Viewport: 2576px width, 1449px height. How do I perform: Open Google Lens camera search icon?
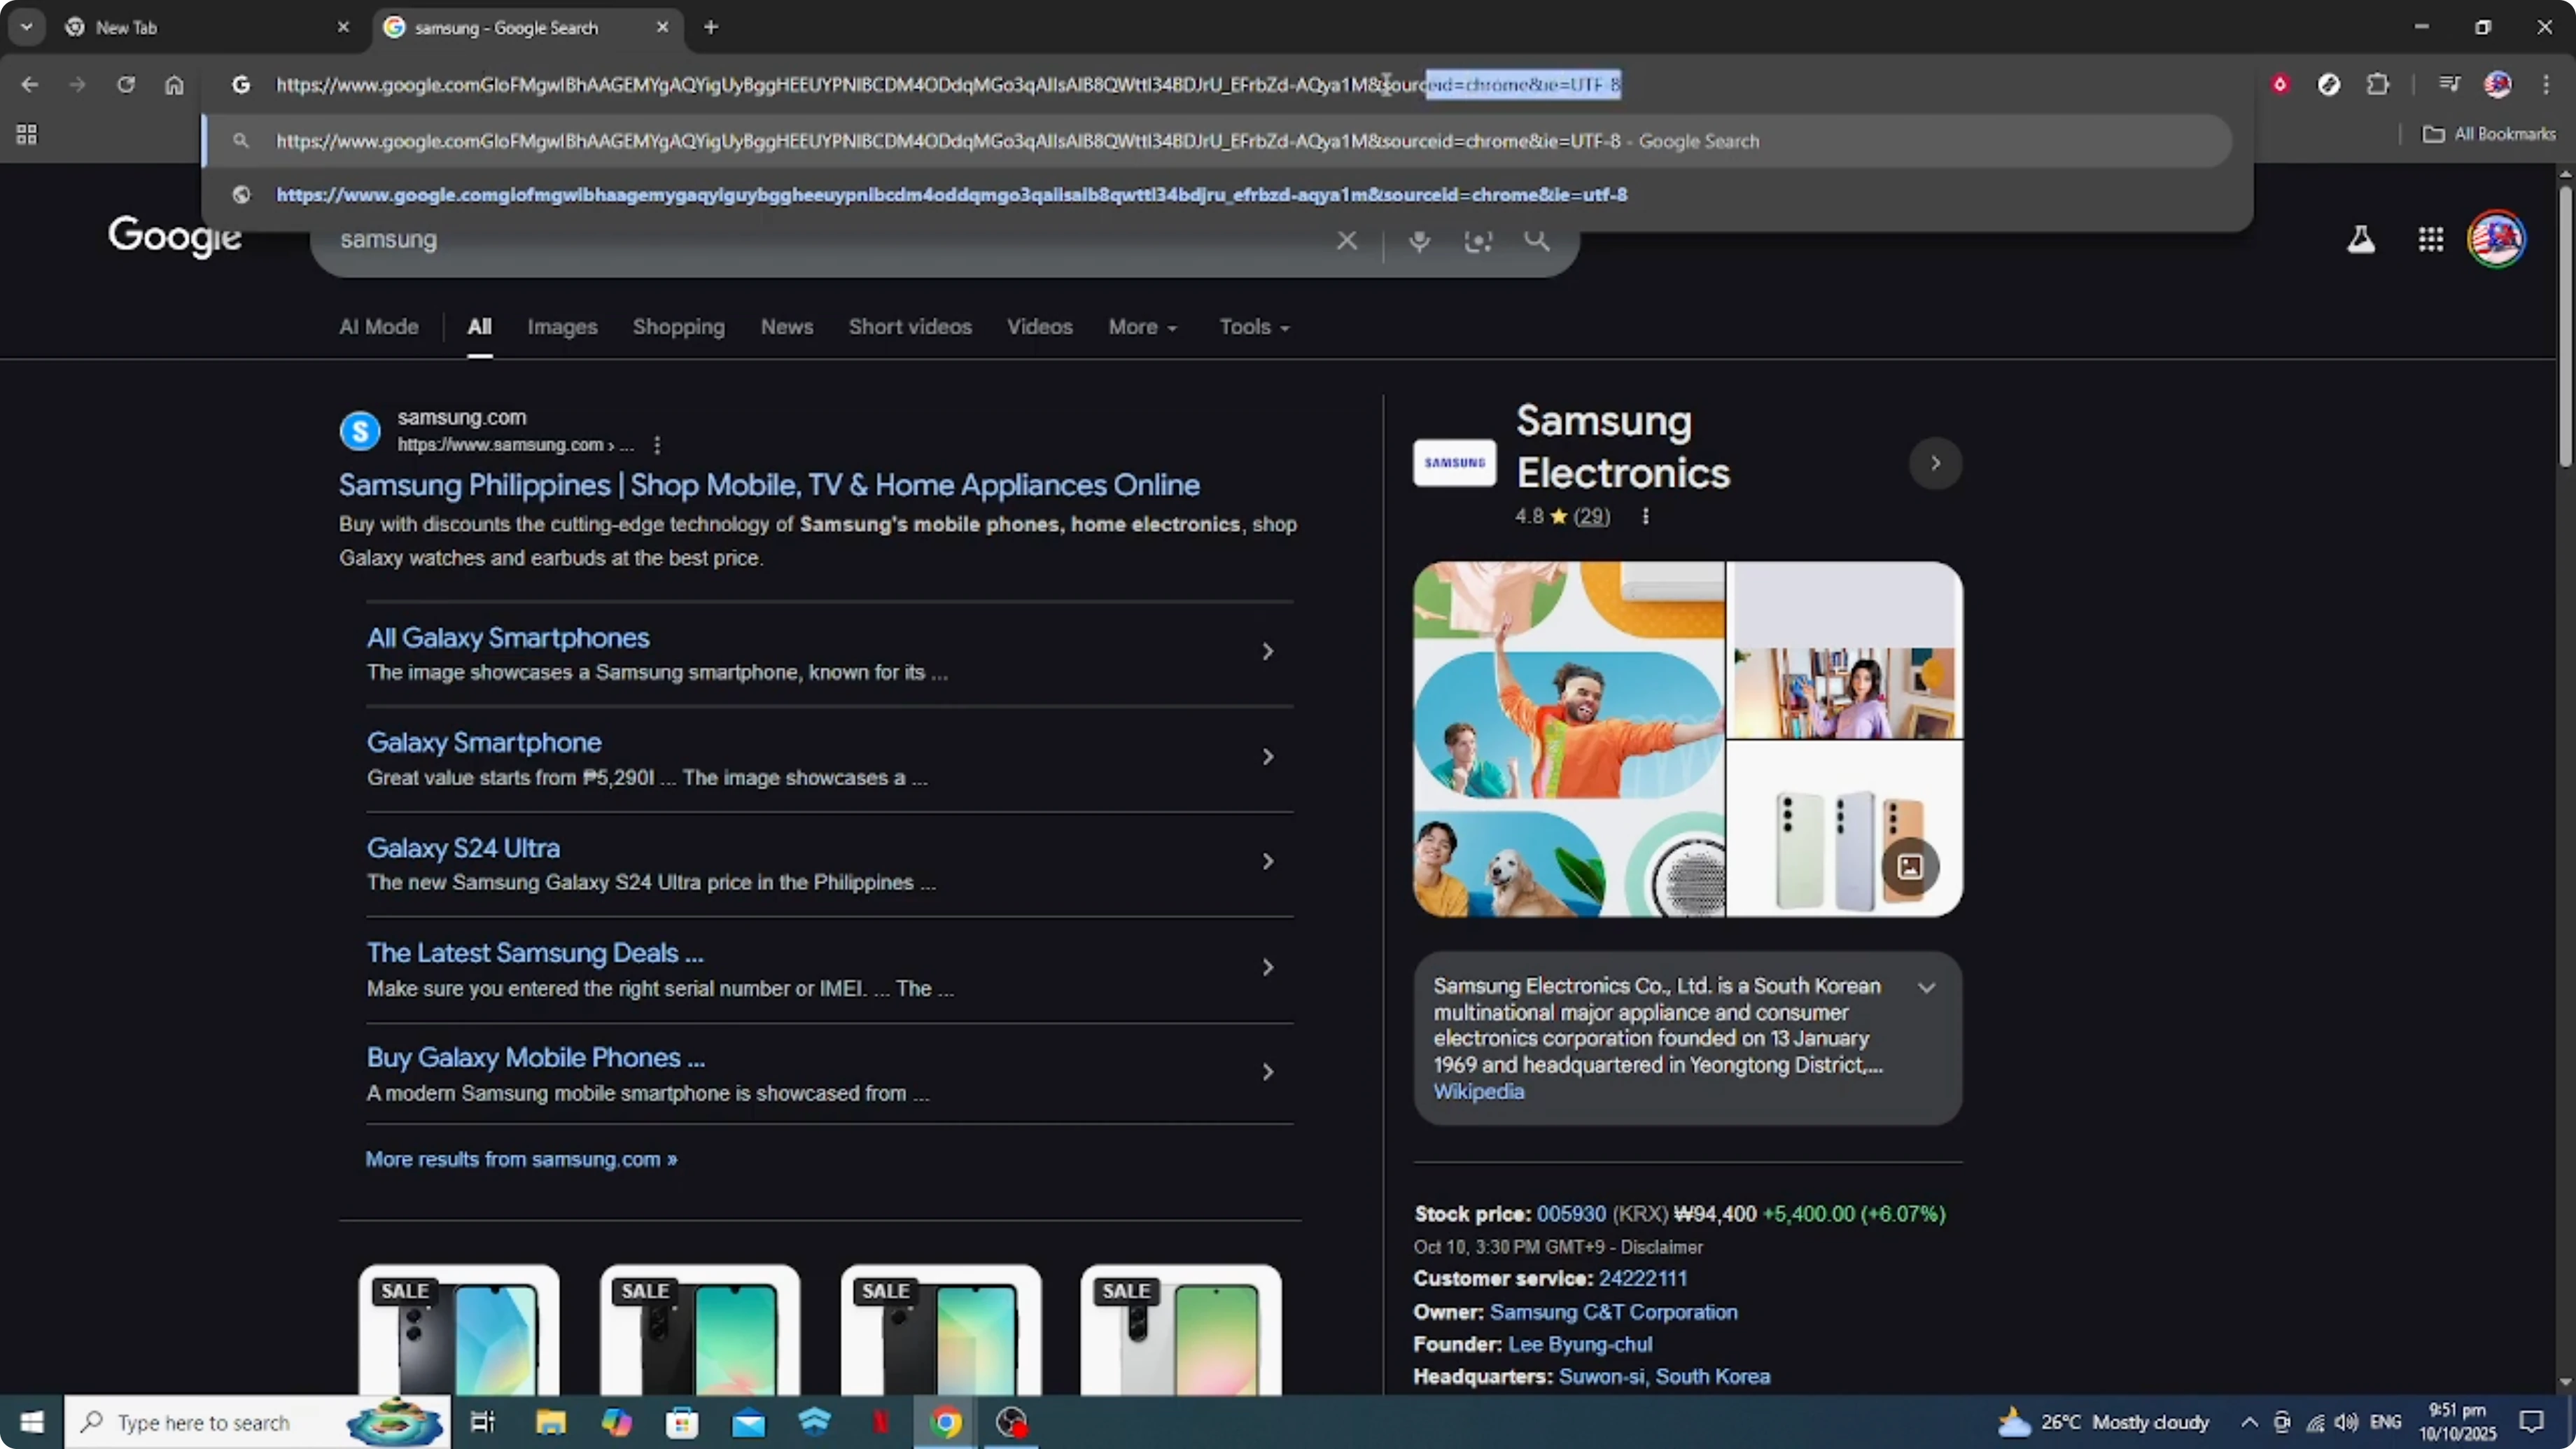click(x=1478, y=241)
